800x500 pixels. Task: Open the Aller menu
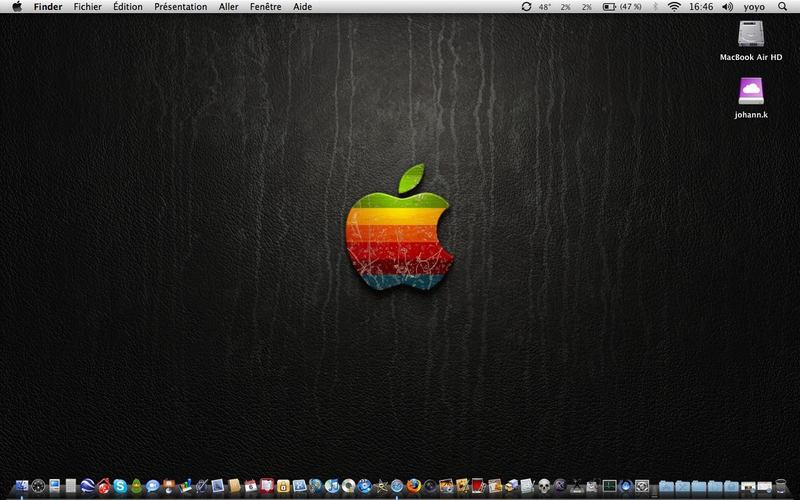pyautogui.click(x=229, y=7)
